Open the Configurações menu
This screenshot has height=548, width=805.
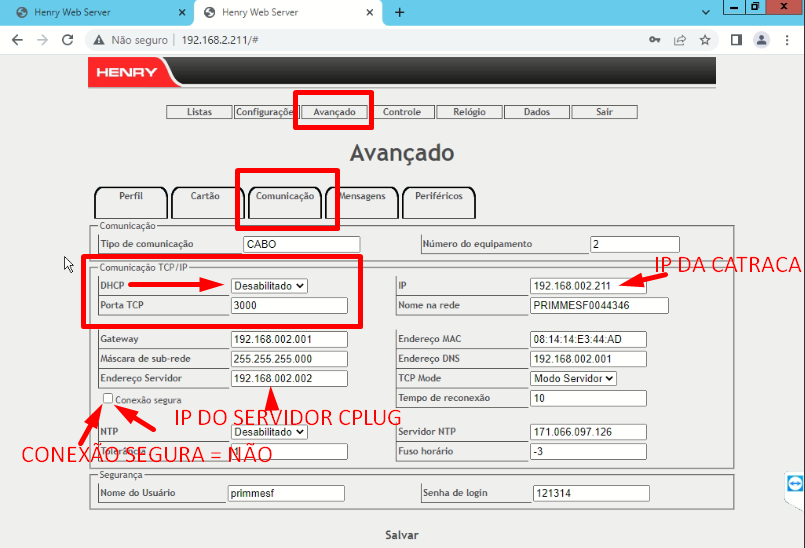point(264,112)
